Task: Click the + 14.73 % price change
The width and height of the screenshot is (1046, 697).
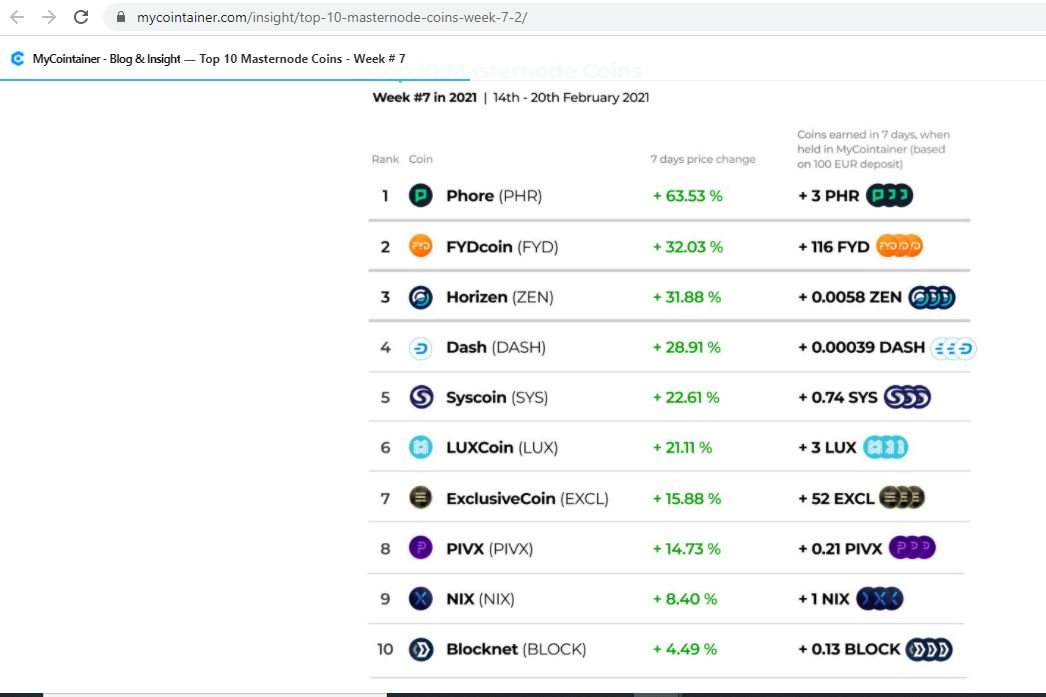Action: tap(686, 549)
